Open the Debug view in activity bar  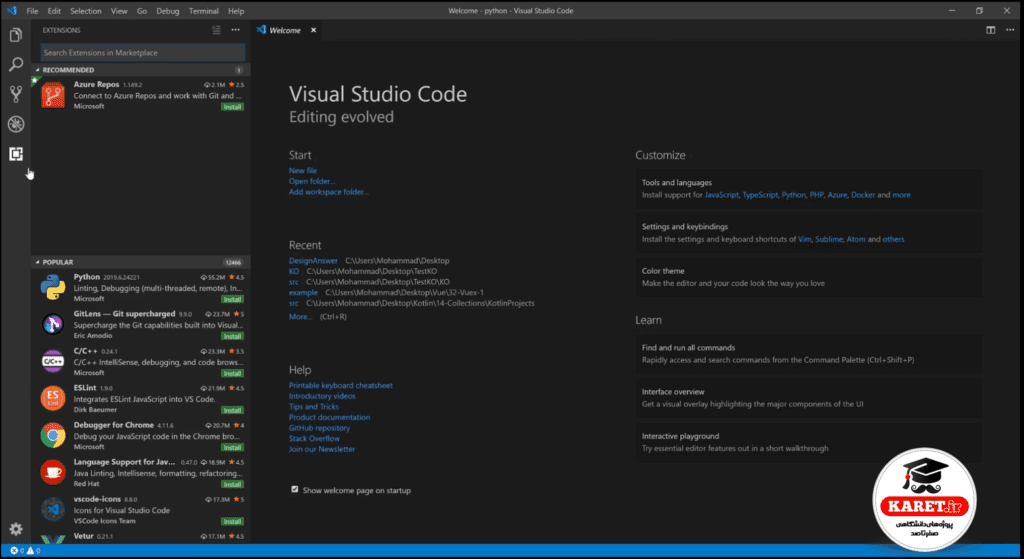16,124
